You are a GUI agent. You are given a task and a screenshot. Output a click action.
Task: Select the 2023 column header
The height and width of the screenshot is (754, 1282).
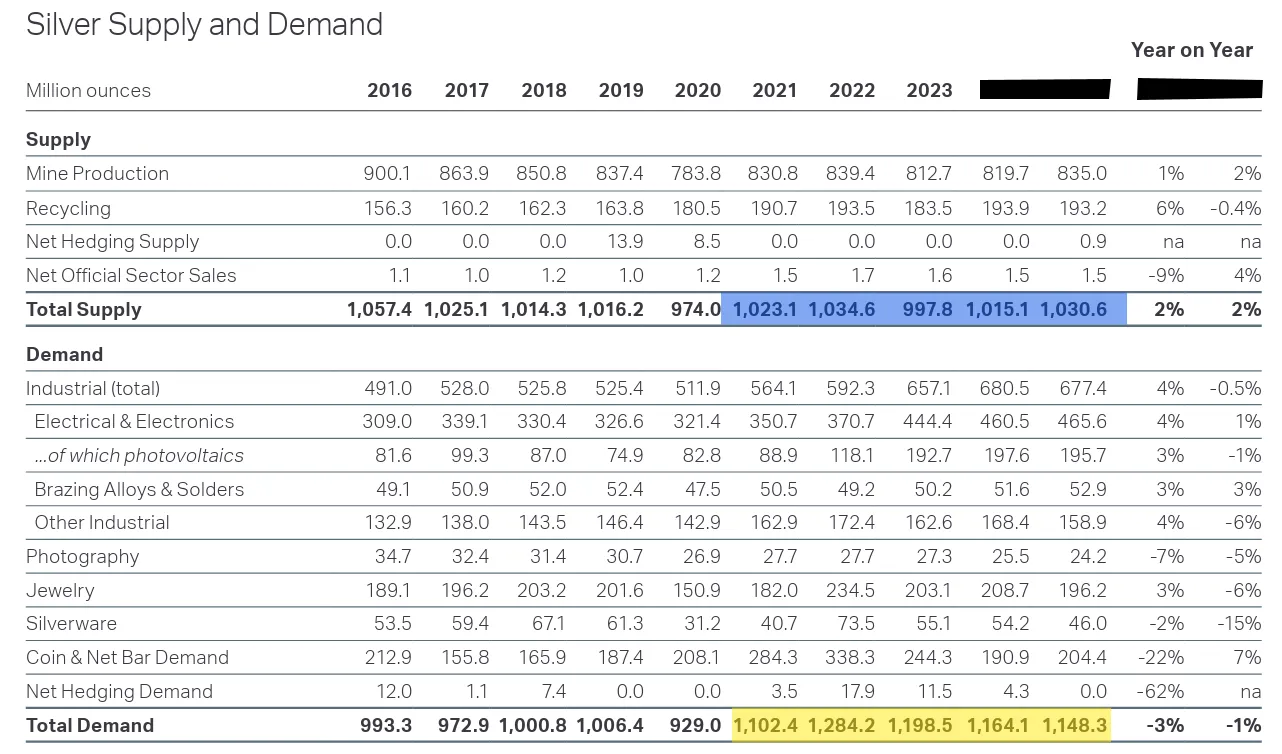[929, 90]
